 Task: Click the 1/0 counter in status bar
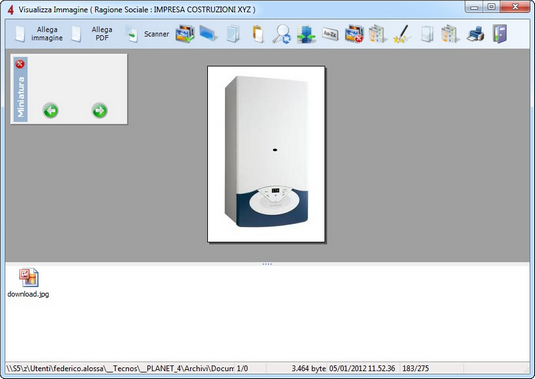click(243, 368)
